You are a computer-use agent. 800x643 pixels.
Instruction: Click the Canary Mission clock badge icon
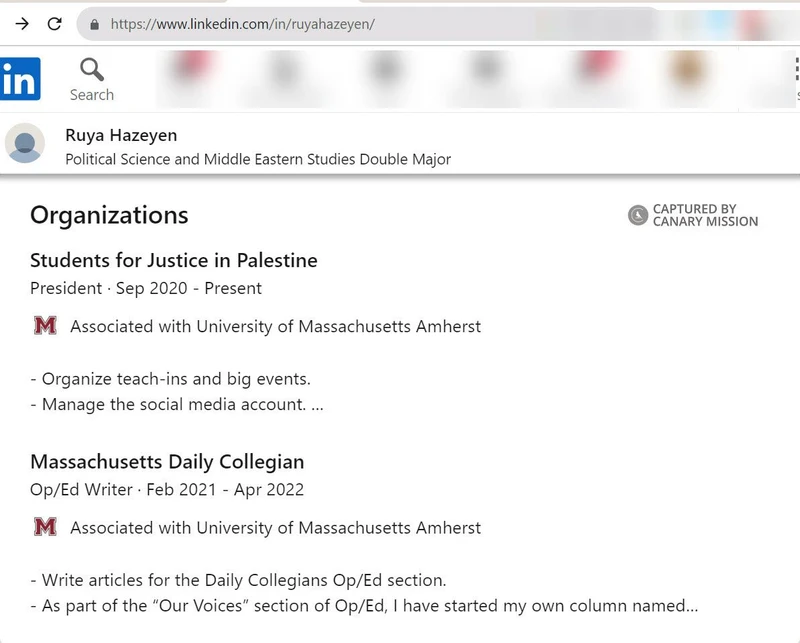(x=636, y=216)
